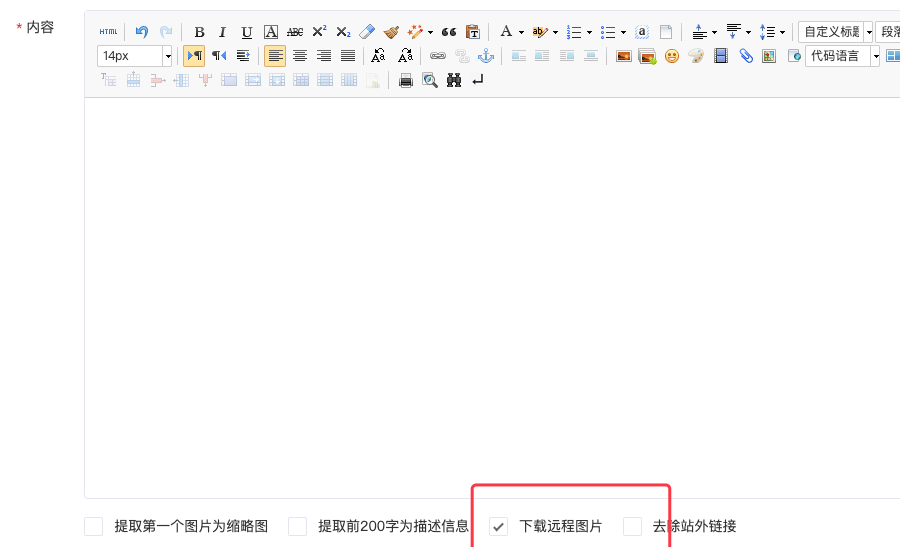Expand ordered list style arrow
Viewport: 900px width, 547px height.
click(x=589, y=32)
